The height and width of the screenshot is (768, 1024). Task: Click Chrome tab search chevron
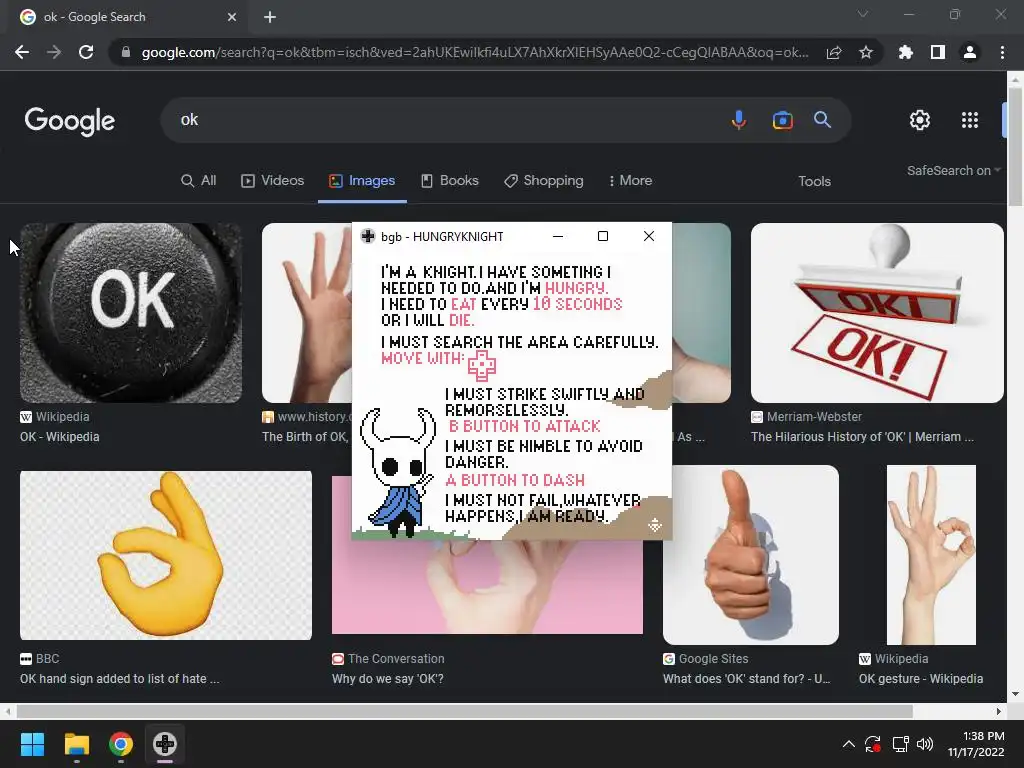pos(863,14)
